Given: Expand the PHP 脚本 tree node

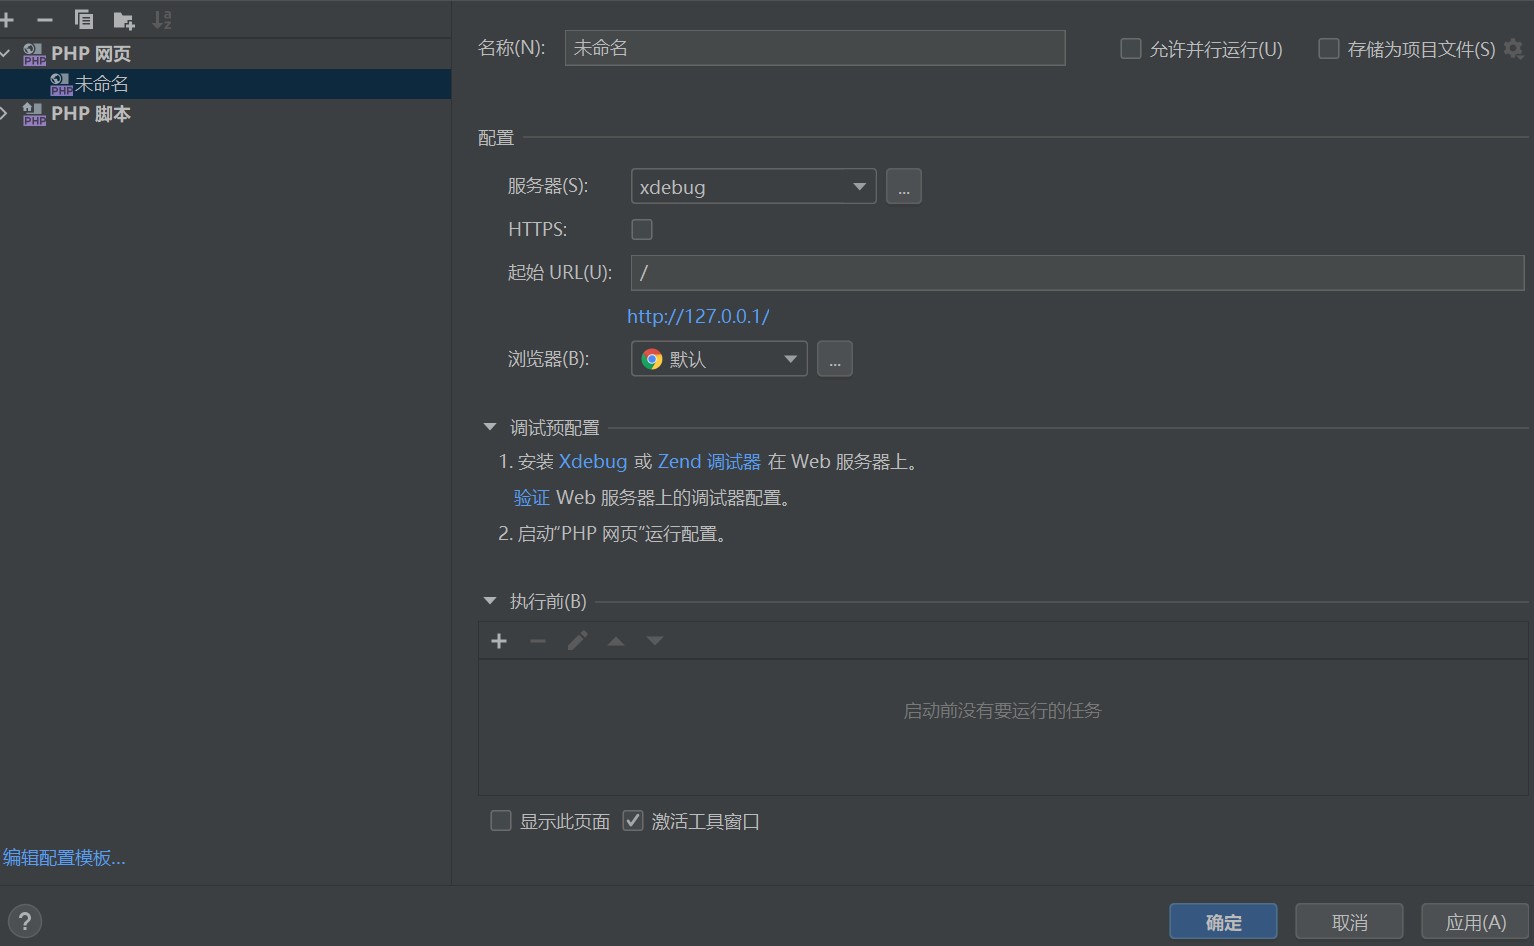Looking at the screenshot, I should (6, 114).
